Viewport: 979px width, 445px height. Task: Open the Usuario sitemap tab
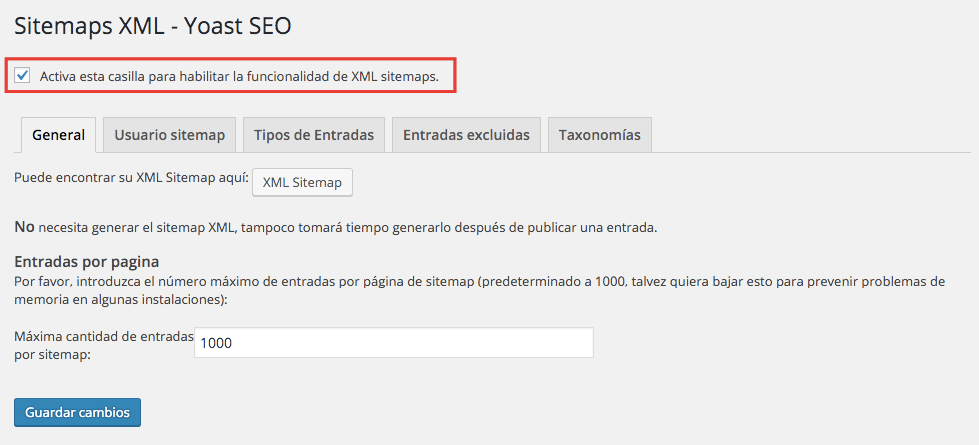click(x=170, y=135)
